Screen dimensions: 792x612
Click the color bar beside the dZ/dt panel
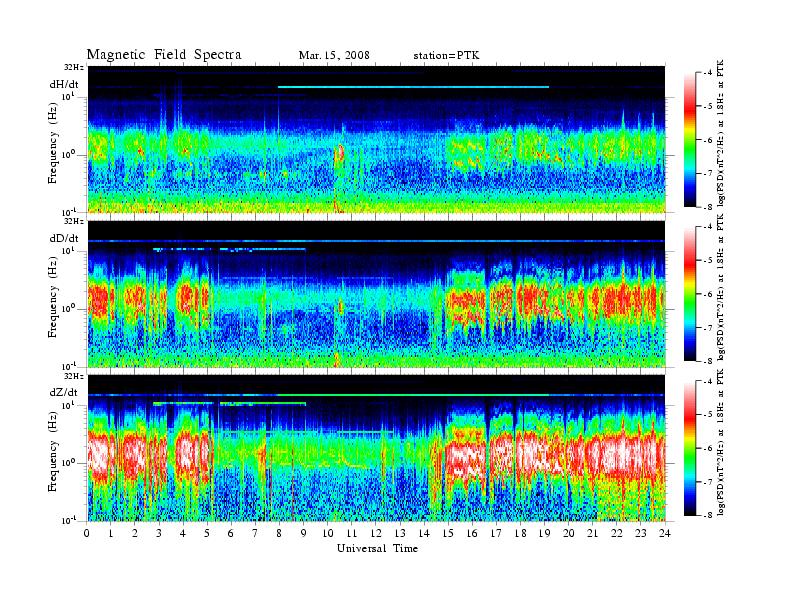[690, 448]
